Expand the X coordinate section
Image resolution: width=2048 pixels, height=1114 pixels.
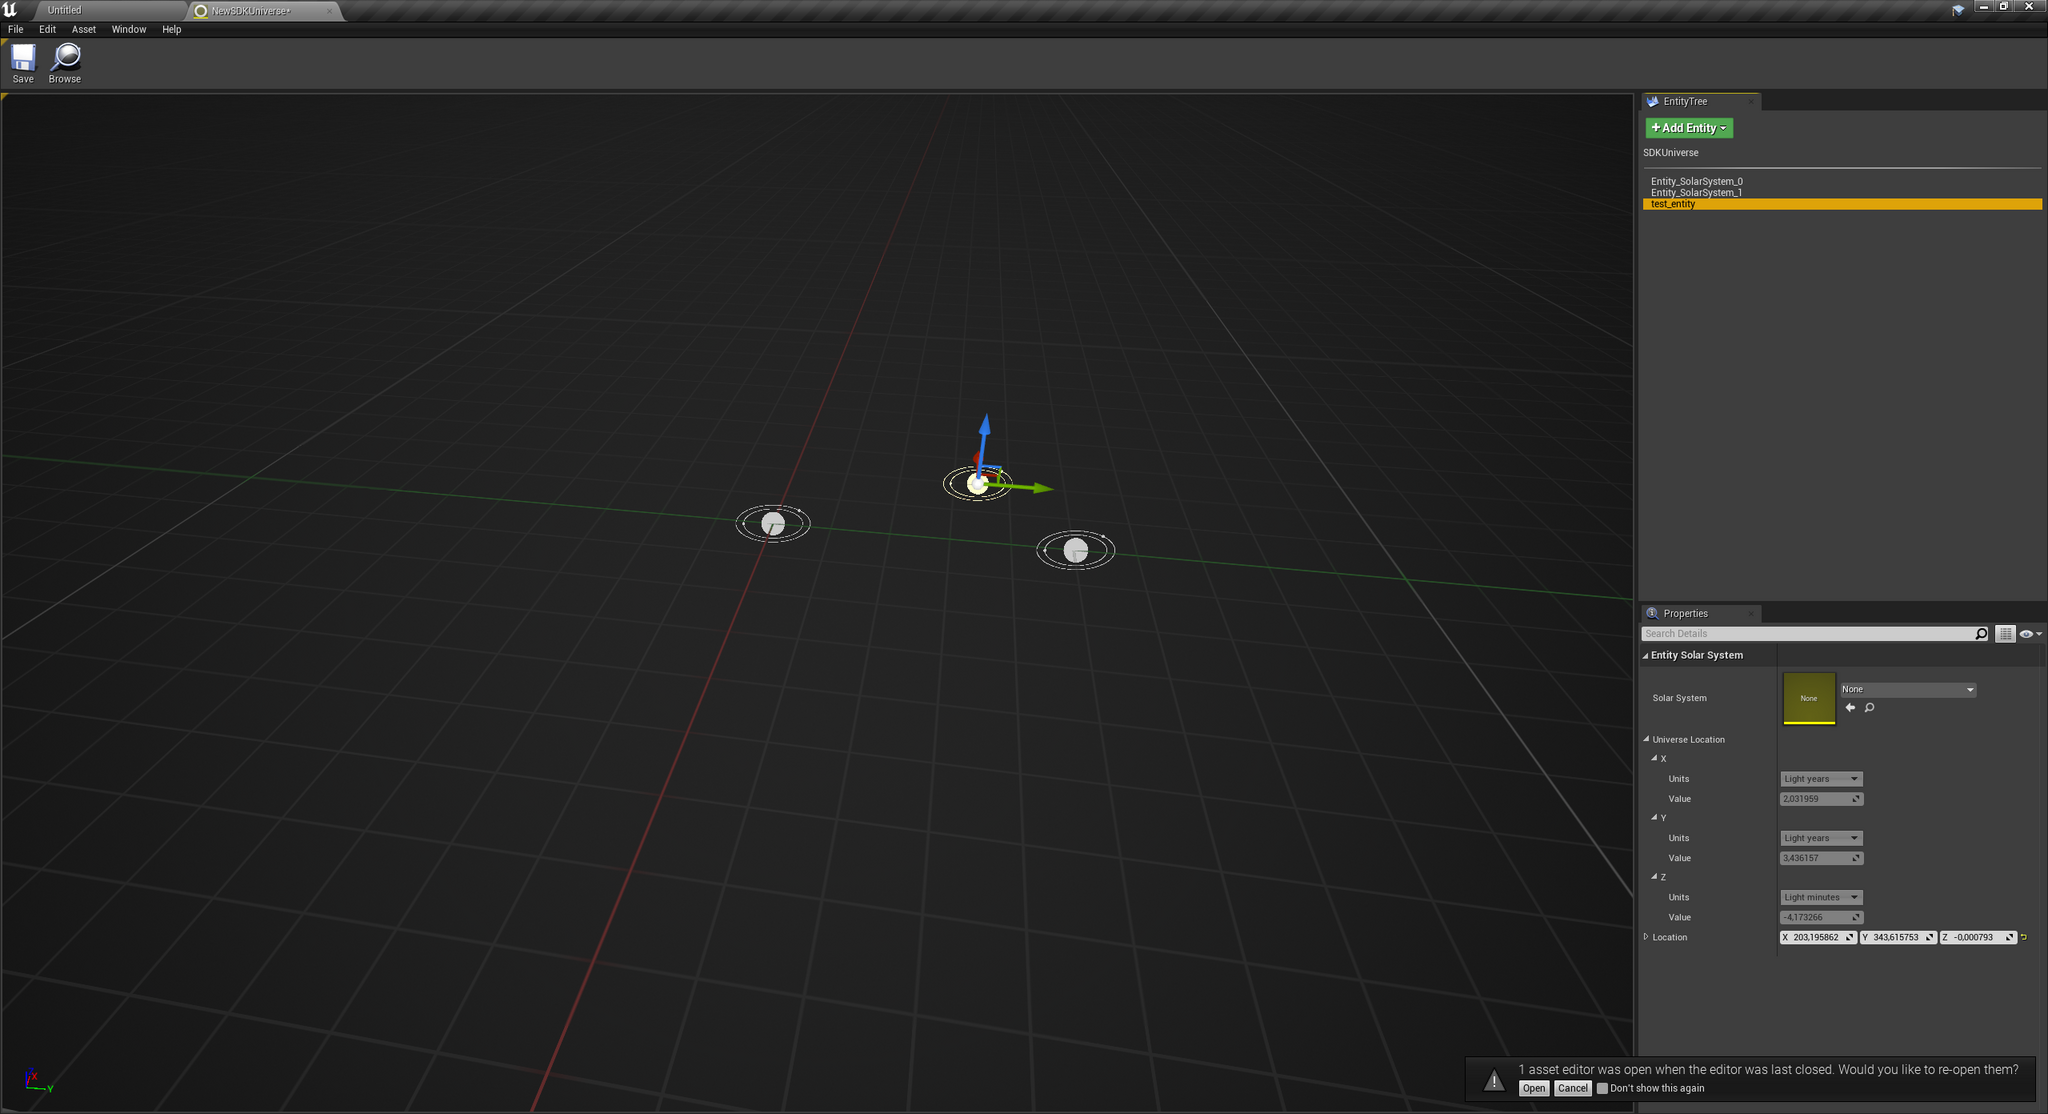[x=1656, y=759]
